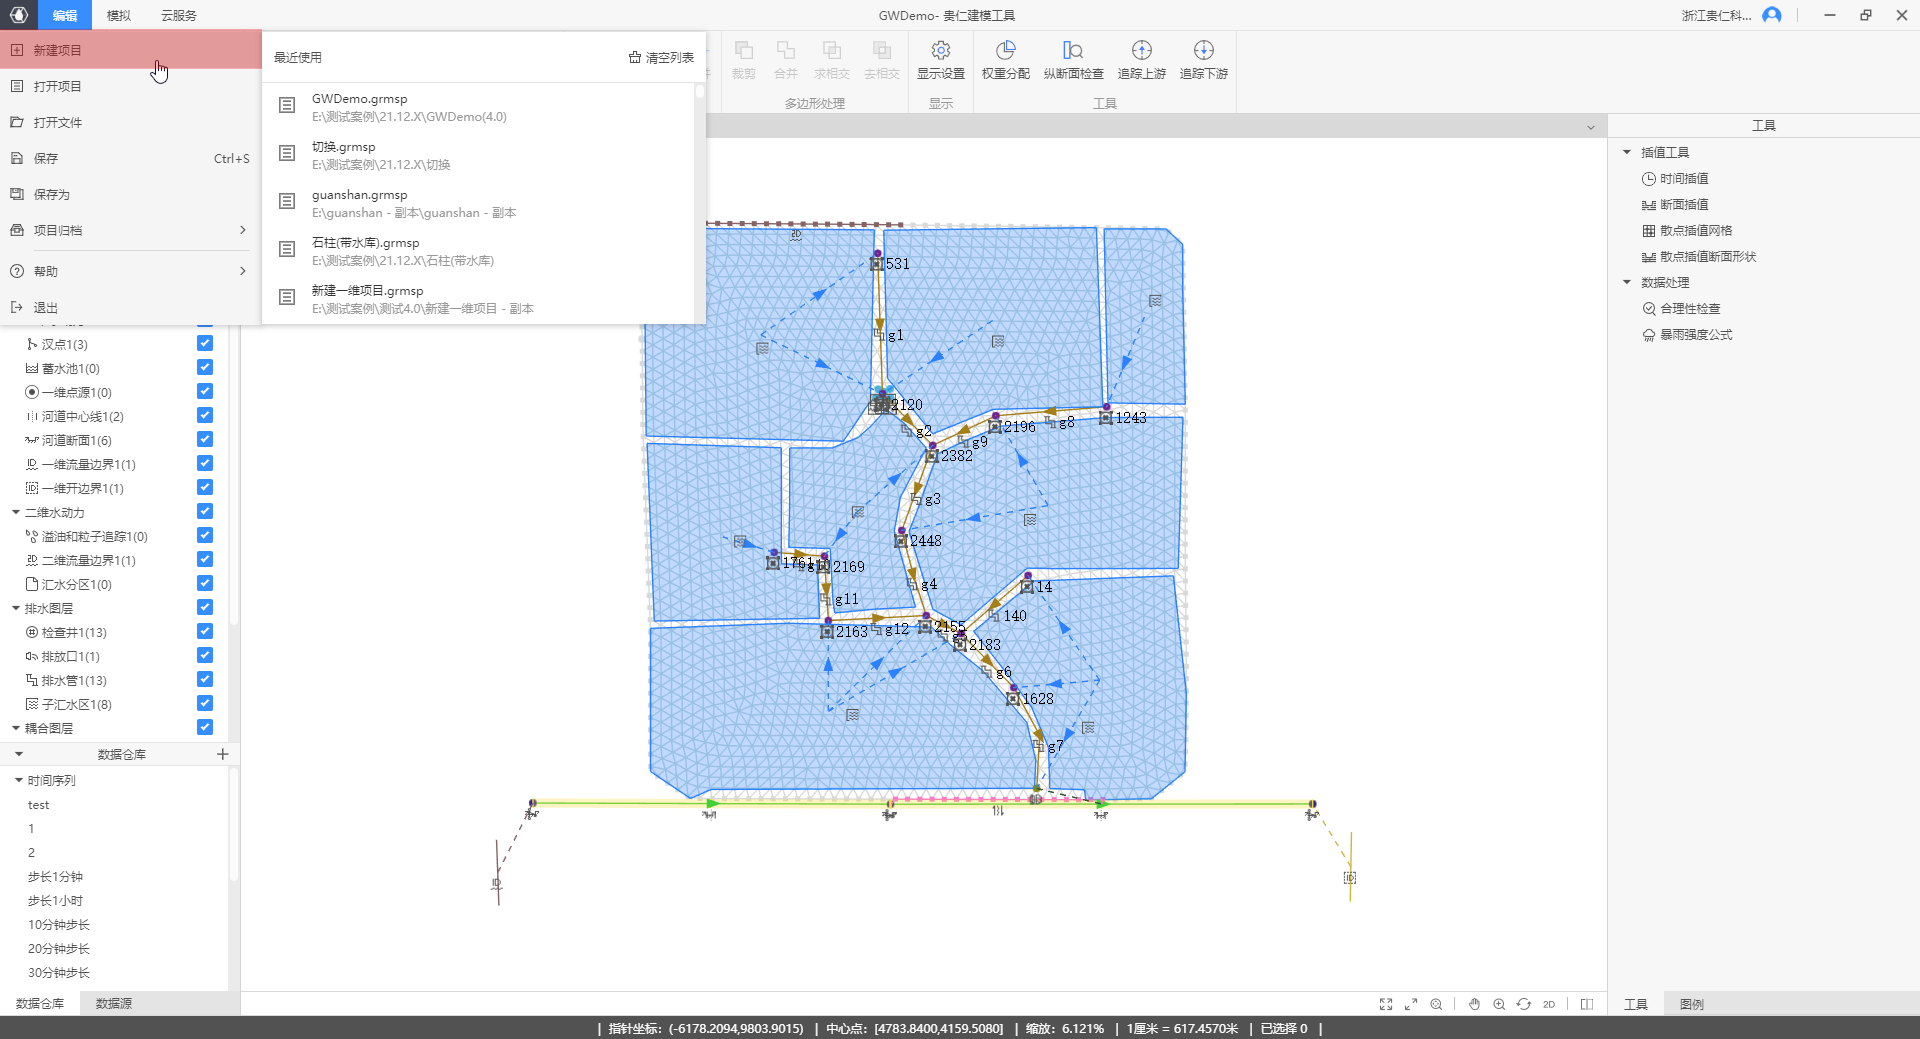
Task: Toggle visibility checkbox for 子汇水区1(8)
Action: pyautogui.click(x=205, y=703)
